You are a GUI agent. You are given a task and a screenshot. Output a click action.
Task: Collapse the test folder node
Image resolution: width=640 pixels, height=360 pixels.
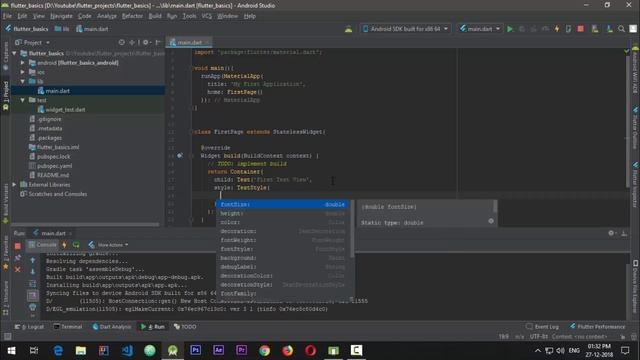[23, 100]
